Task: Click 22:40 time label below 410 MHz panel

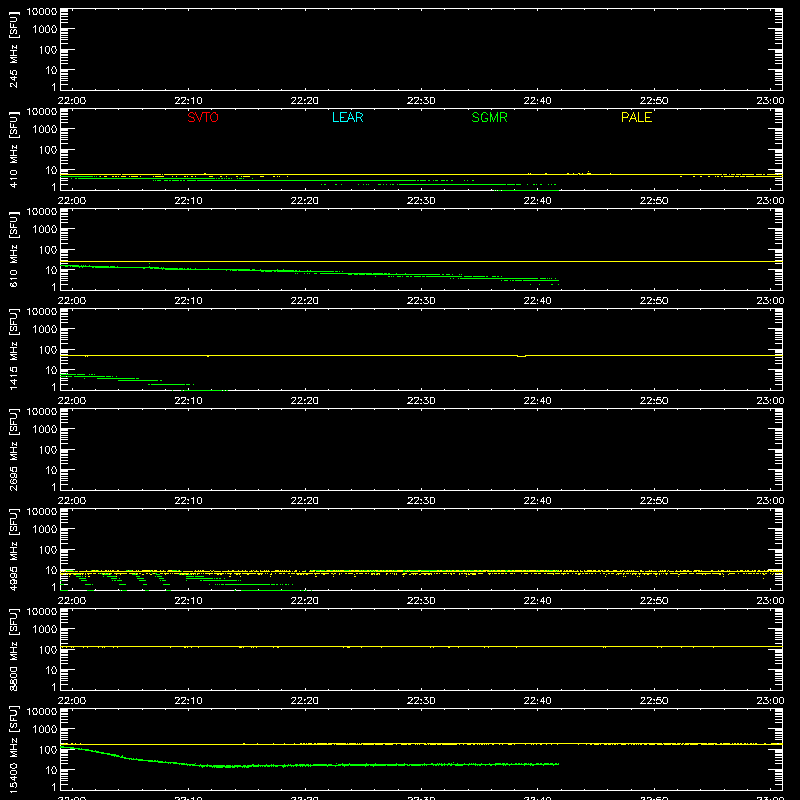Action: 537,201
